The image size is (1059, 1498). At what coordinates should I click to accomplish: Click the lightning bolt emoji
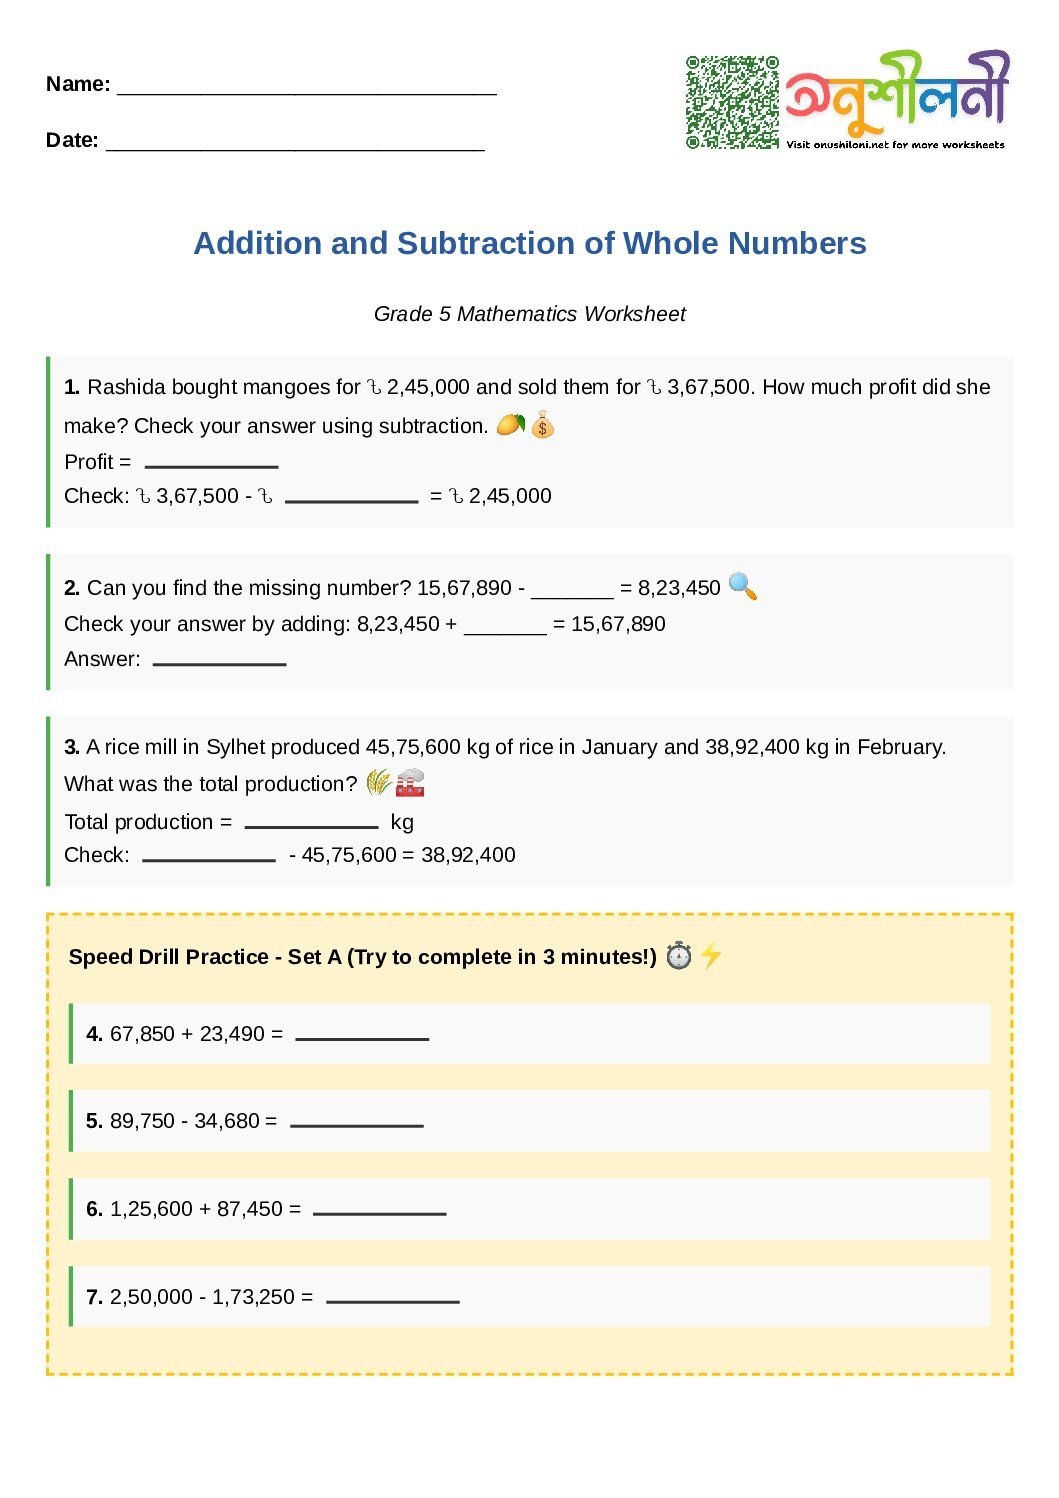point(711,955)
